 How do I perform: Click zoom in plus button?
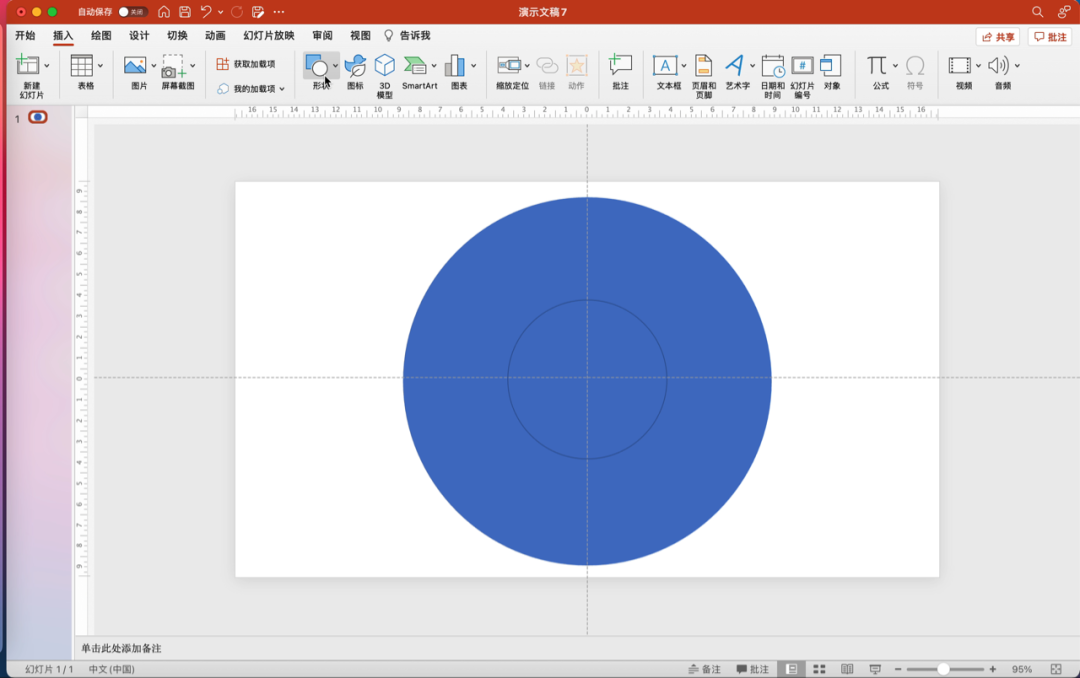[x=993, y=669]
